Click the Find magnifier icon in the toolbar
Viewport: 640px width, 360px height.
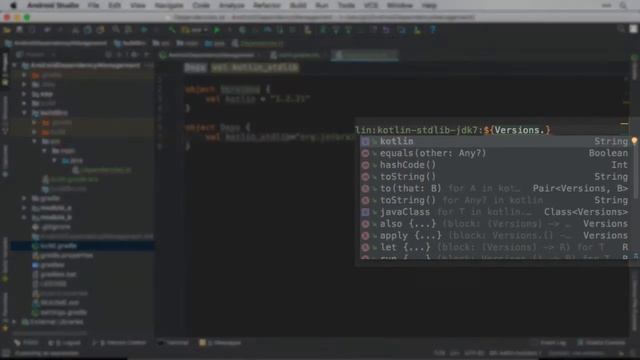(x=116, y=30)
